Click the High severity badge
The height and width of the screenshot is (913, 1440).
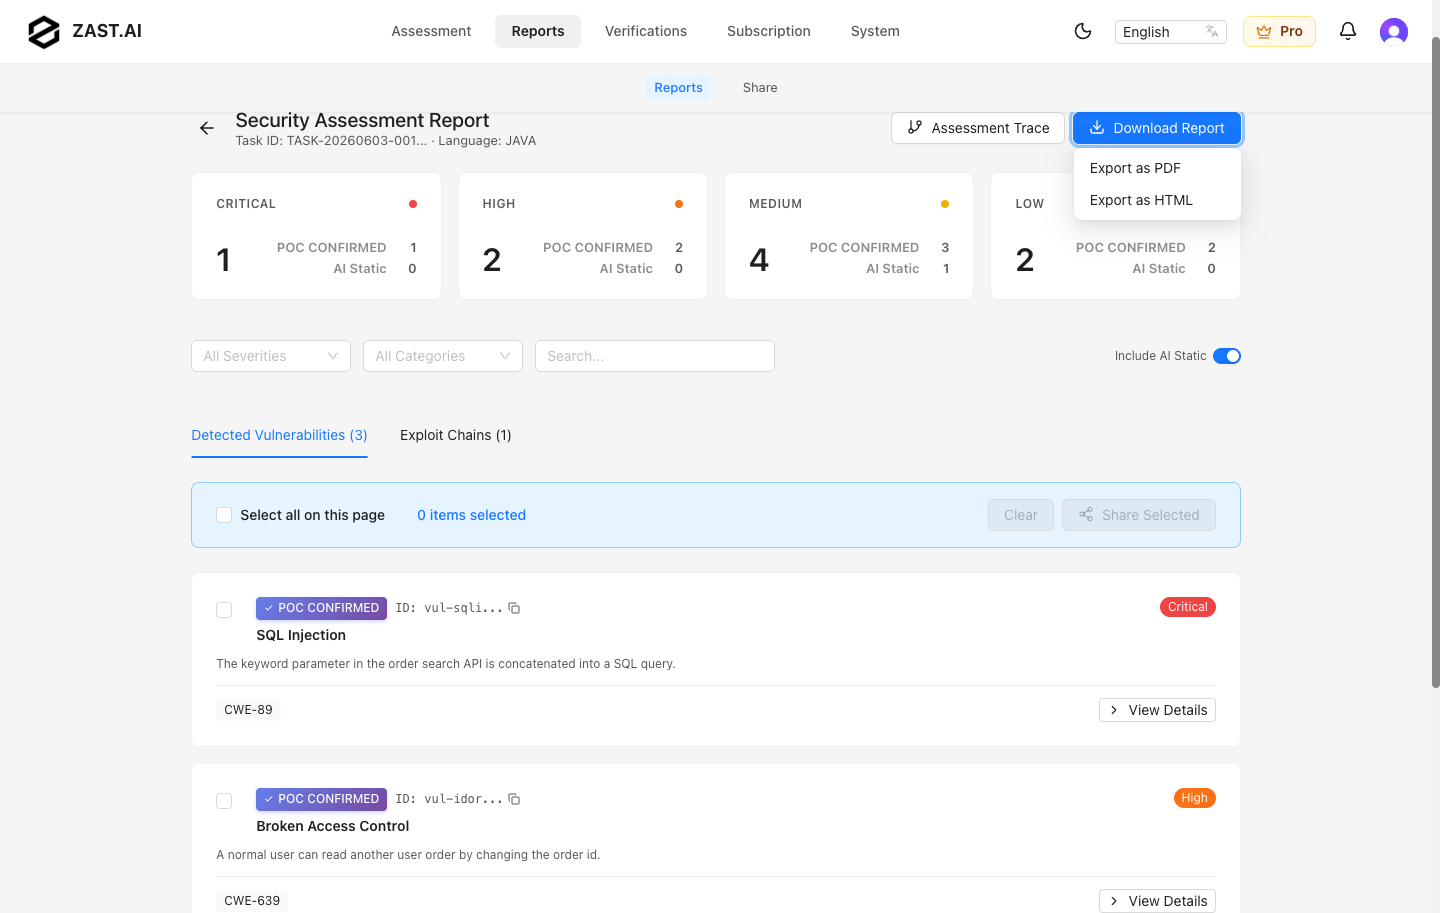[x=1194, y=798]
